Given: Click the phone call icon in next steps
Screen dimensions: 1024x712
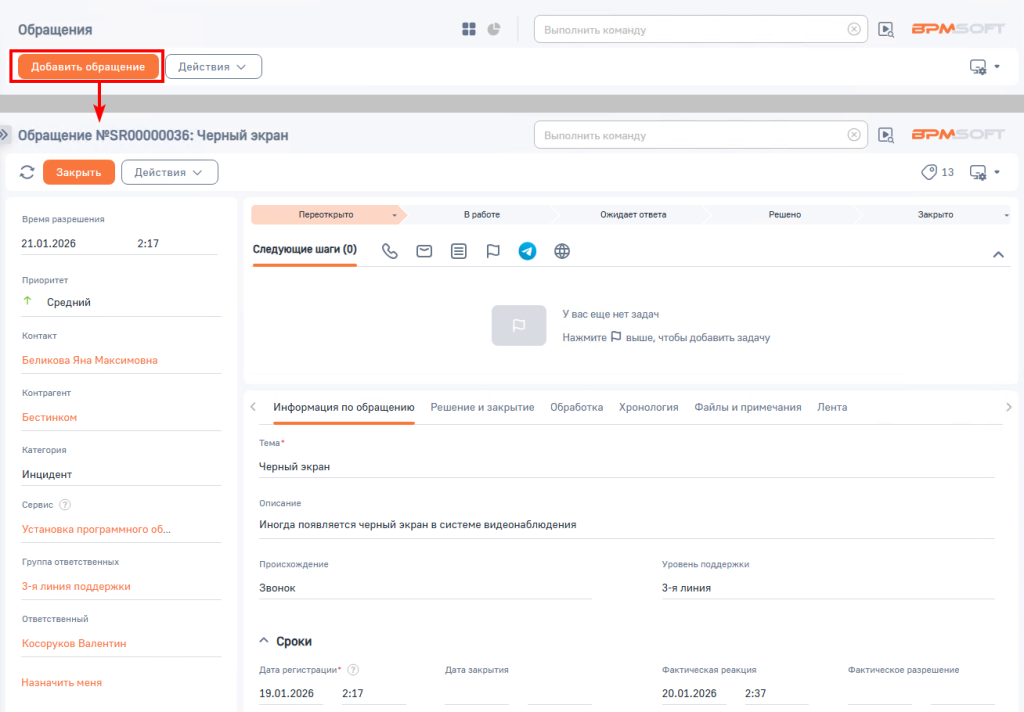Looking at the screenshot, I should pyautogui.click(x=390, y=251).
